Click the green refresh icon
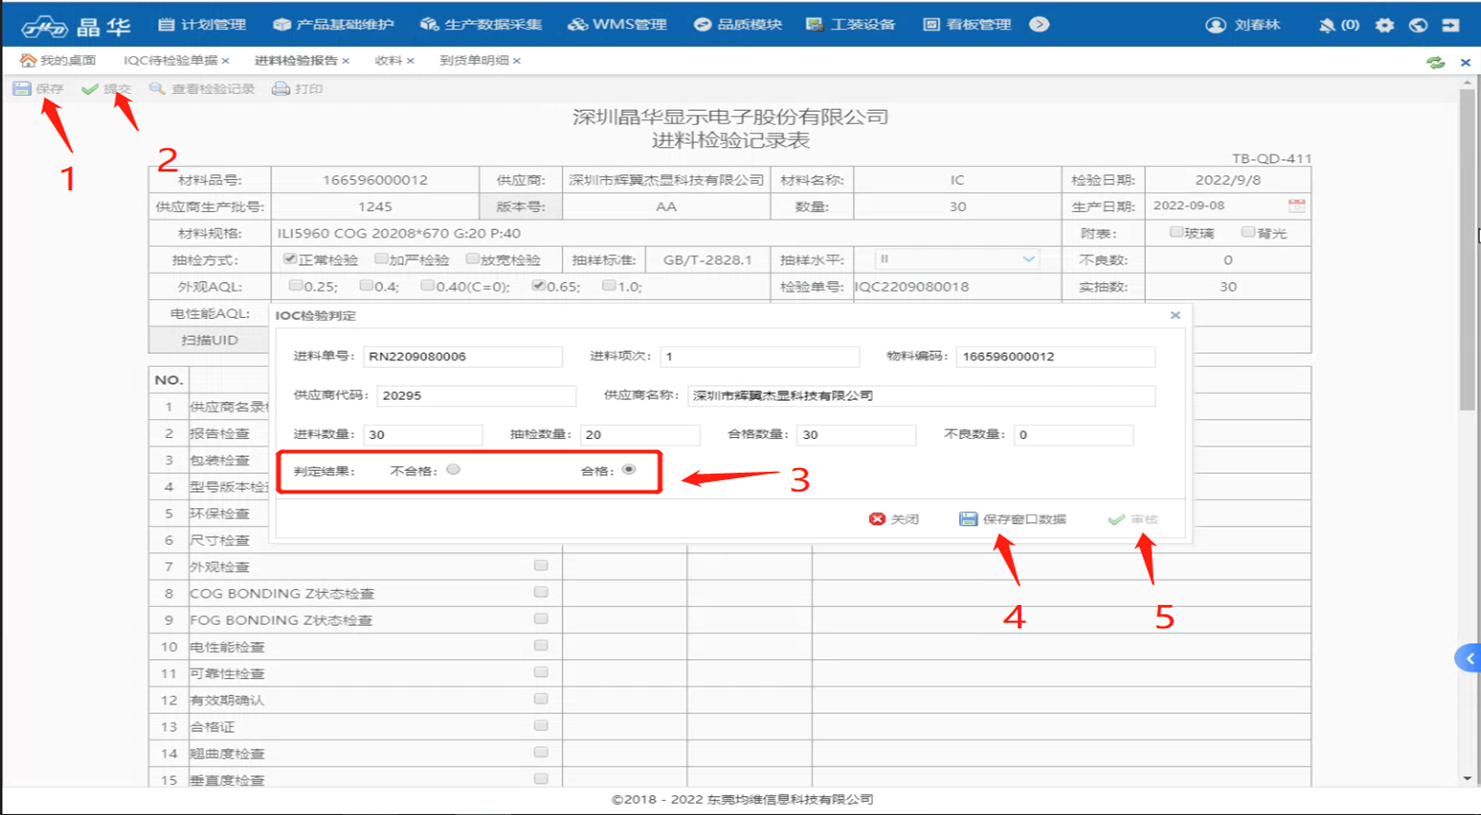 (1435, 62)
